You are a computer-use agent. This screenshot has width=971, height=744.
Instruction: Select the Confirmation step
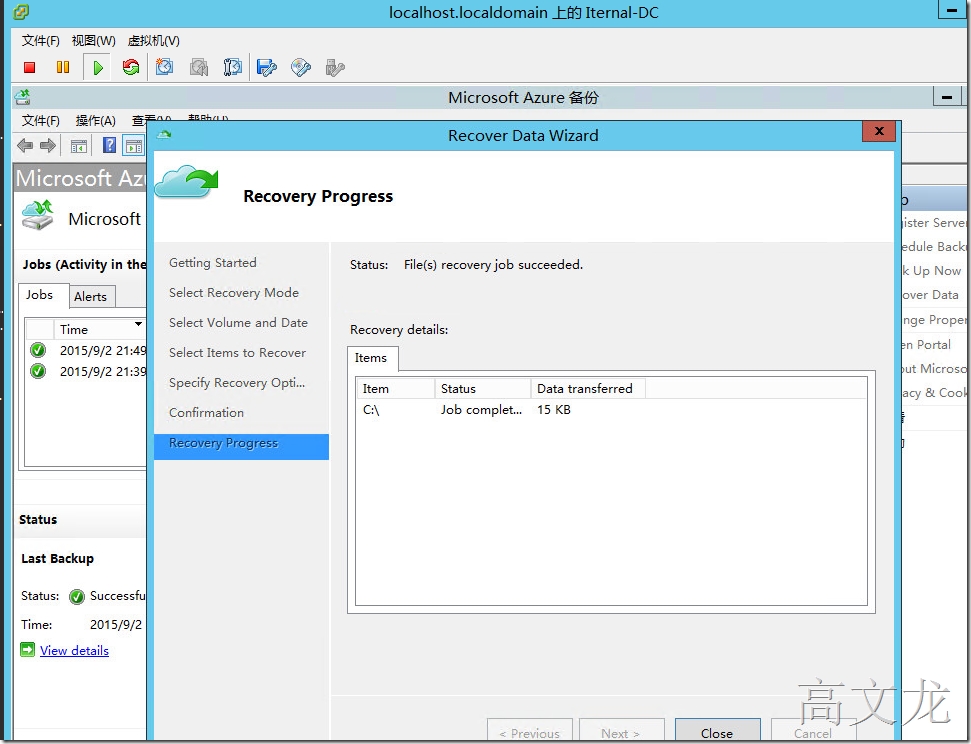point(206,413)
